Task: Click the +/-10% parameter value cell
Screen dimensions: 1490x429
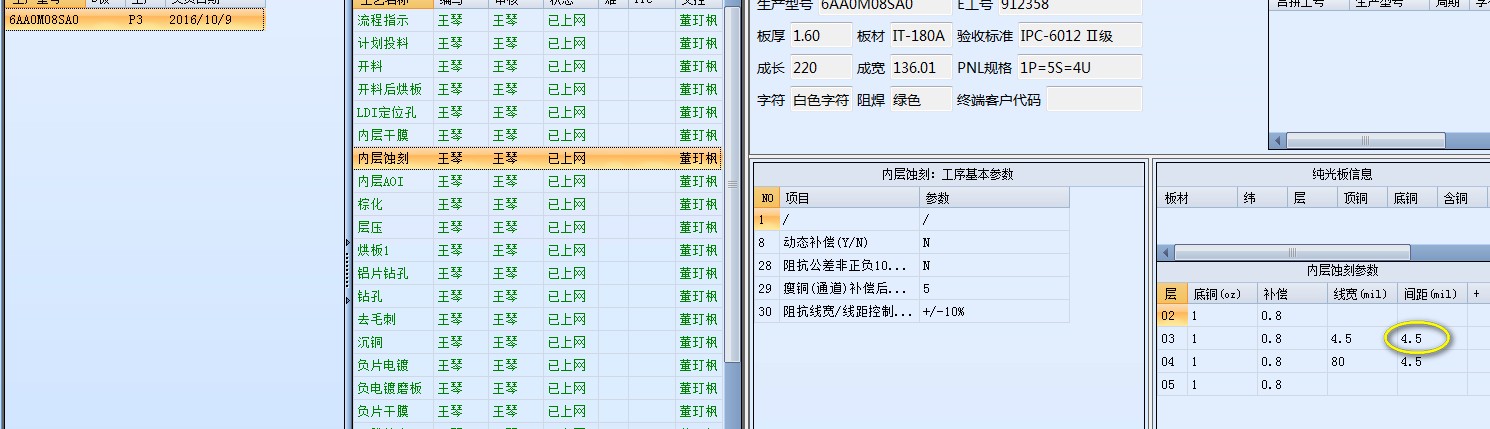Action: (x=994, y=312)
